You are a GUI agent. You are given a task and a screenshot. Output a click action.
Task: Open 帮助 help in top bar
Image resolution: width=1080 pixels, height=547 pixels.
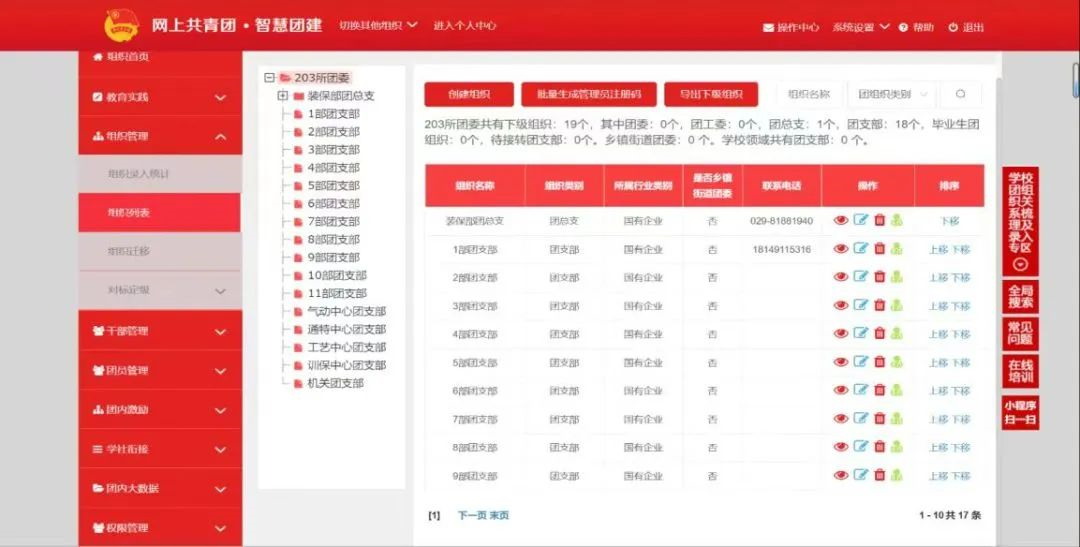tap(917, 28)
